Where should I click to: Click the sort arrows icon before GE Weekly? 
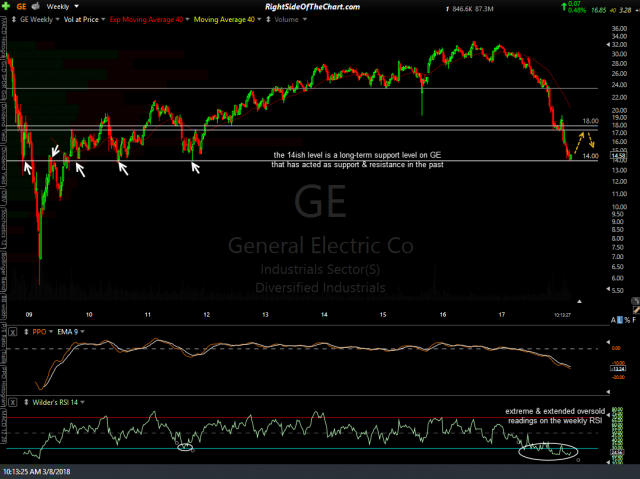tap(13, 19)
